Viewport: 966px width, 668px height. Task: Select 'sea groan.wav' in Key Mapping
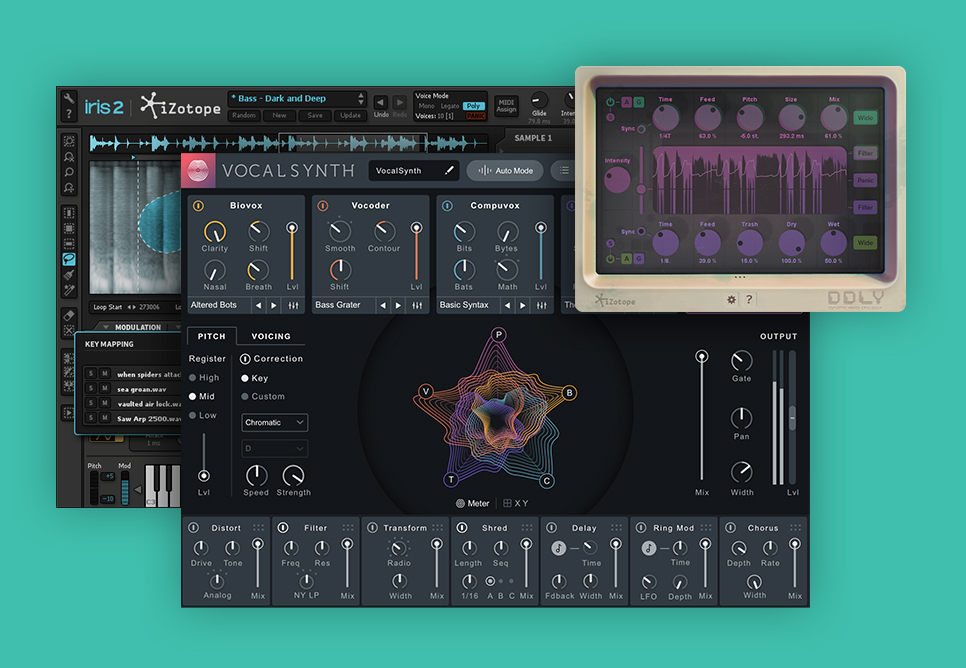tap(142, 389)
